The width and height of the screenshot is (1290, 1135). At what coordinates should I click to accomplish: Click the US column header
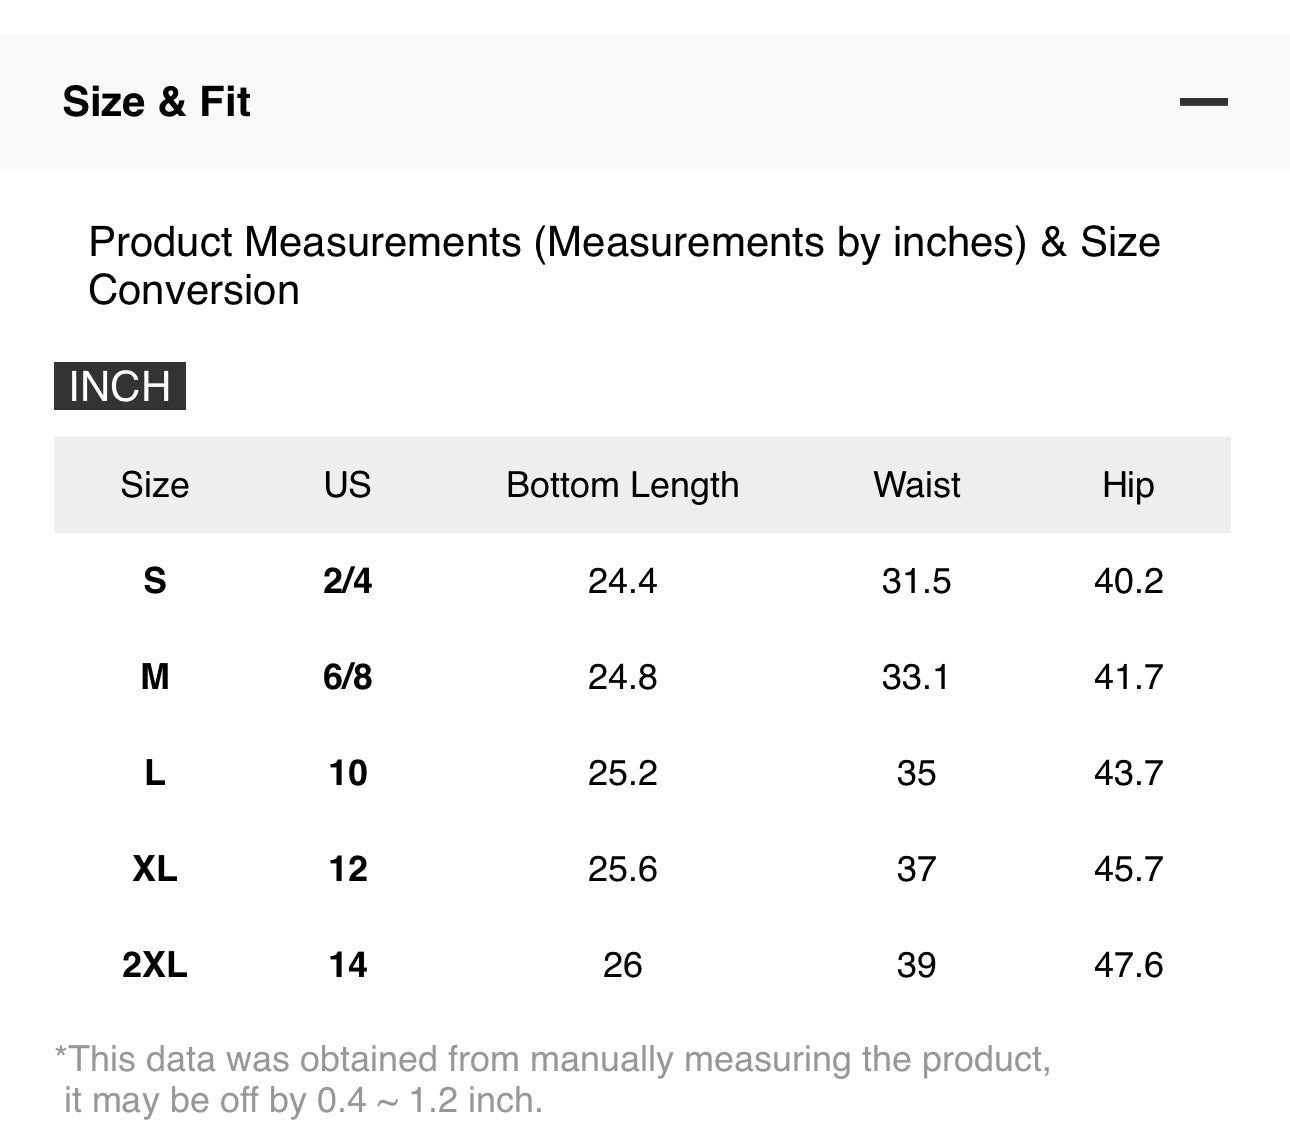tap(347, 485)
